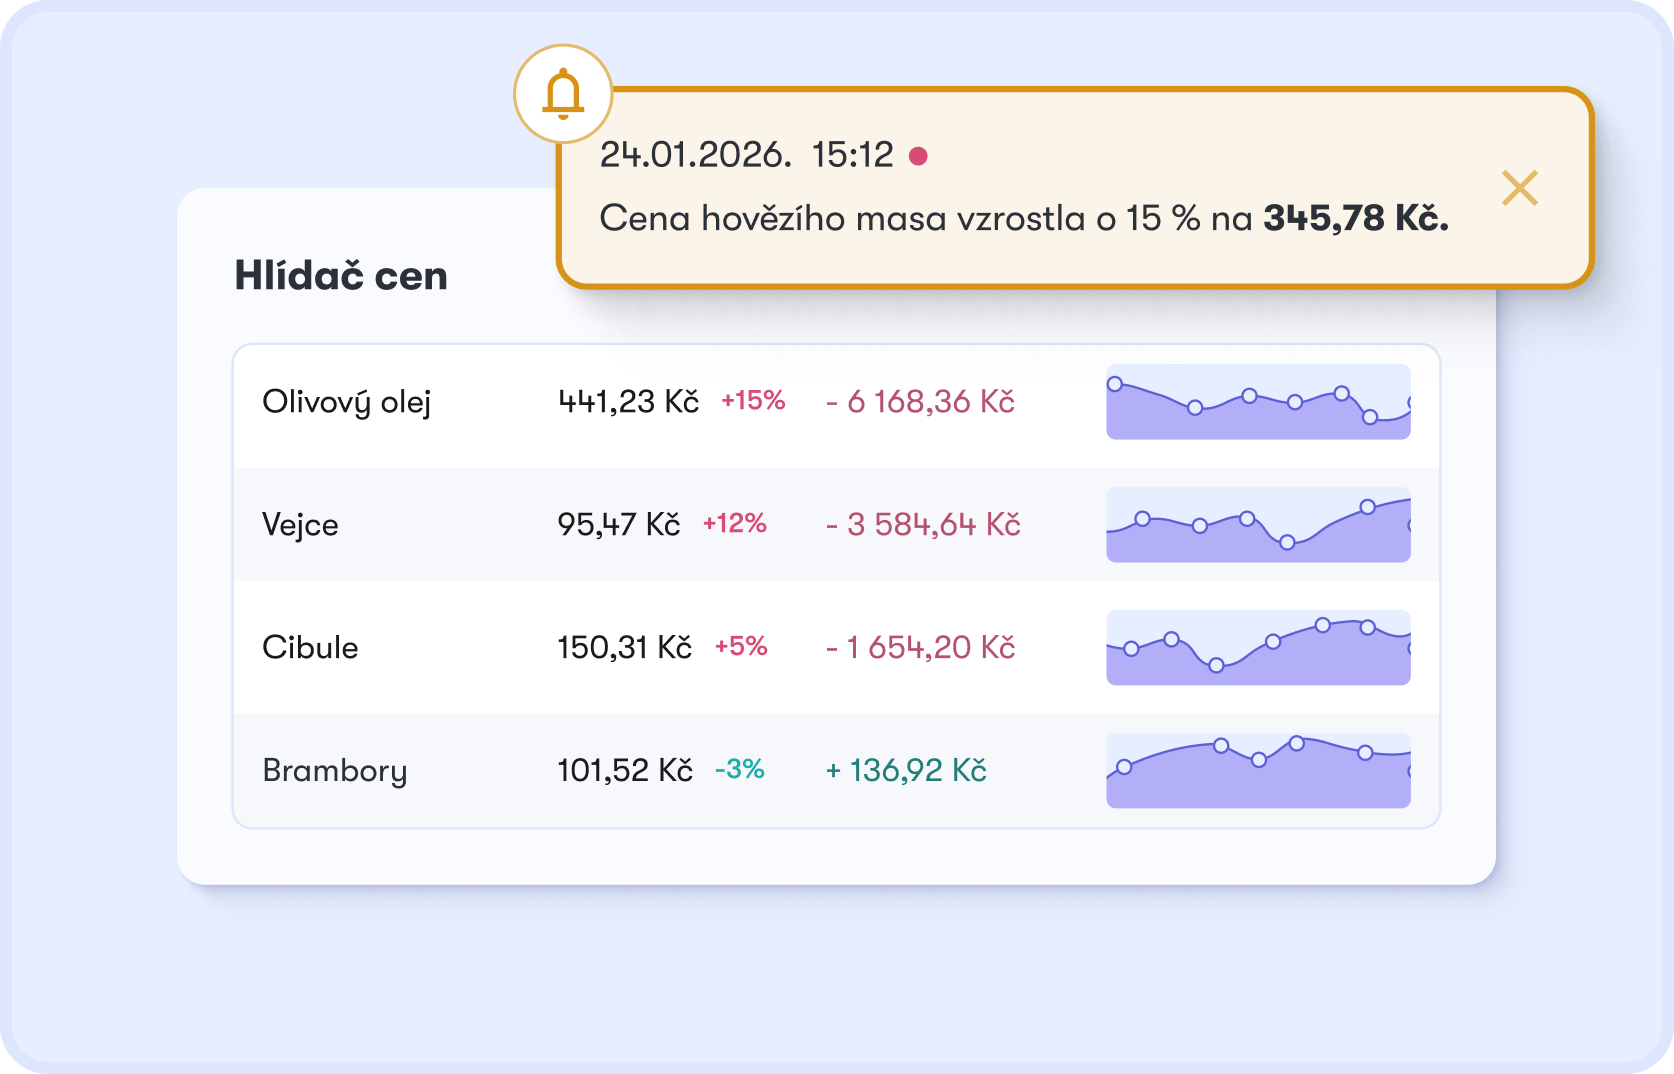The width and height of the screenshot is (1674, 1074).
Task: Click the +5% change for Cibule
Action: (x=741, y=647)
